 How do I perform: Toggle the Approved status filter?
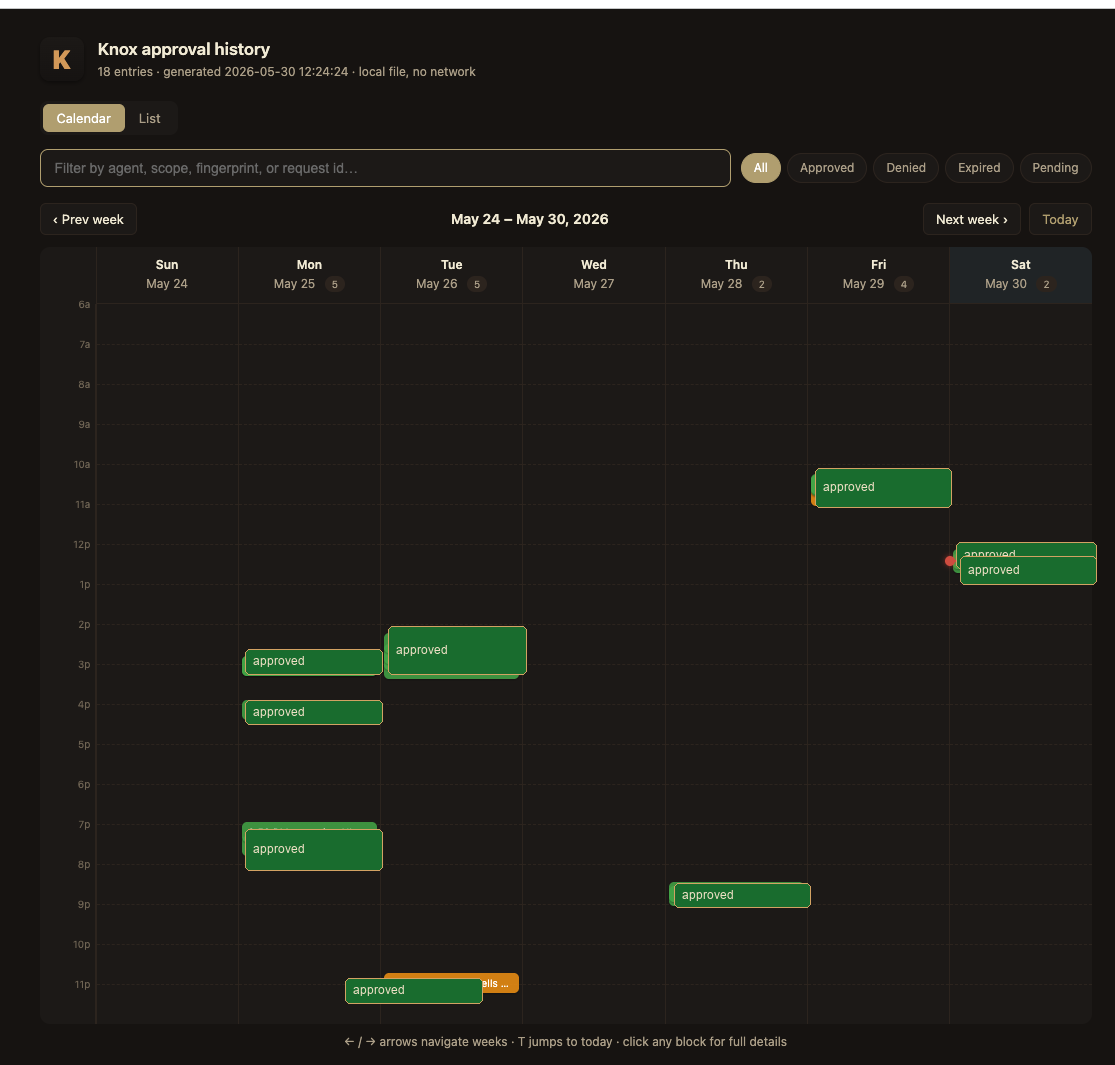pyautogui.click(x=826, y=168)
